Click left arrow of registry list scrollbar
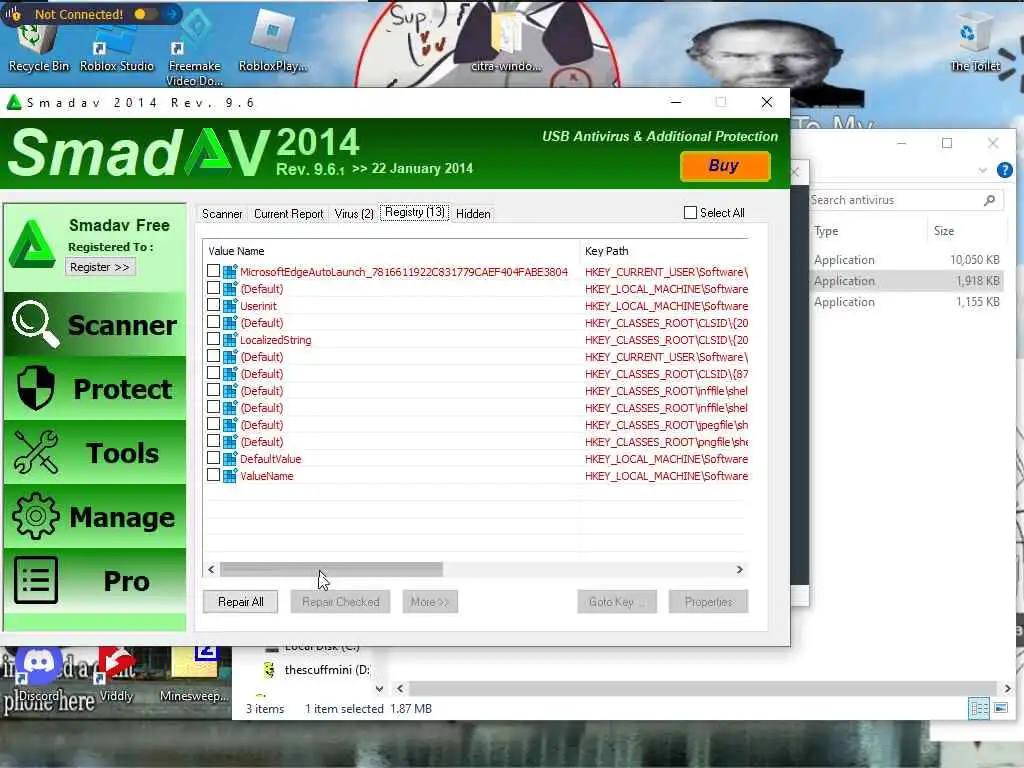This screenshot has width=1024, height=768. click(211, 569)
